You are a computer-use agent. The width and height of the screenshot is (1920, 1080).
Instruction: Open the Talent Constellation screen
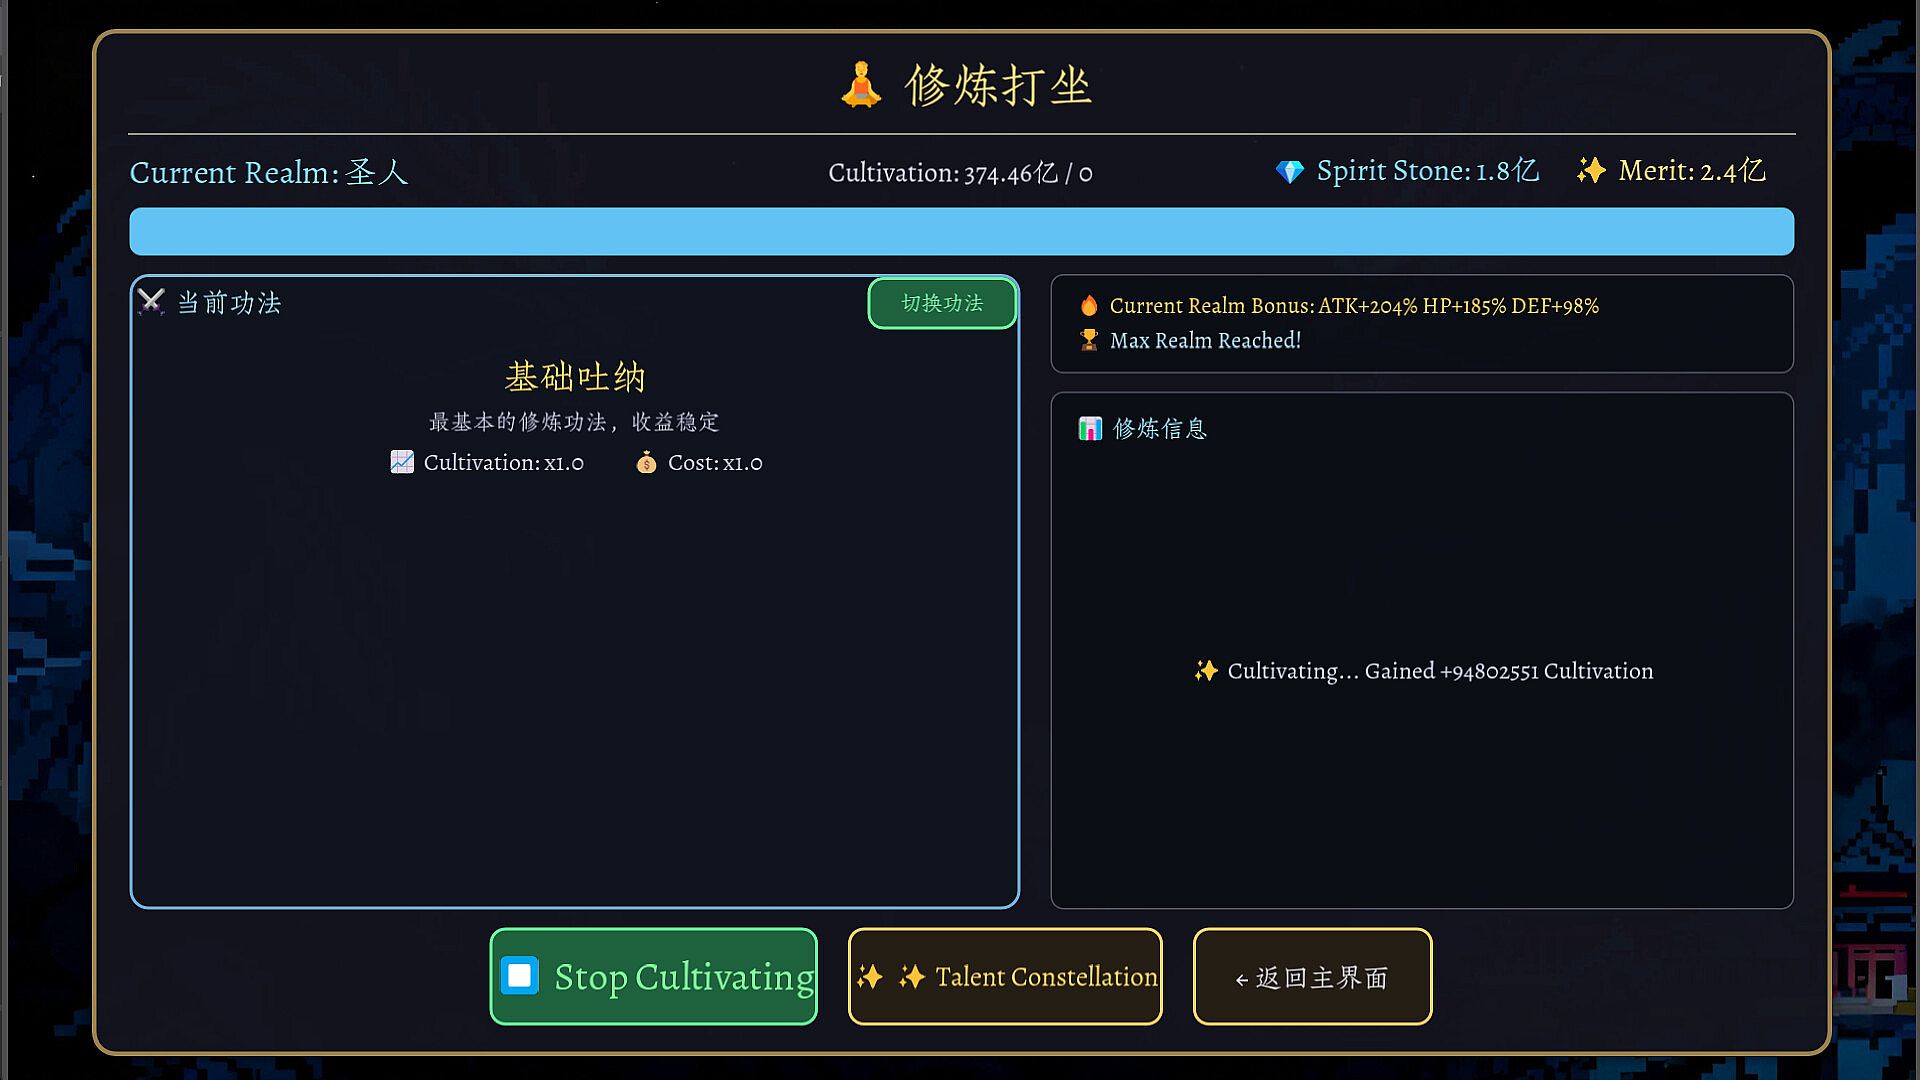(x=1005, y=976)
